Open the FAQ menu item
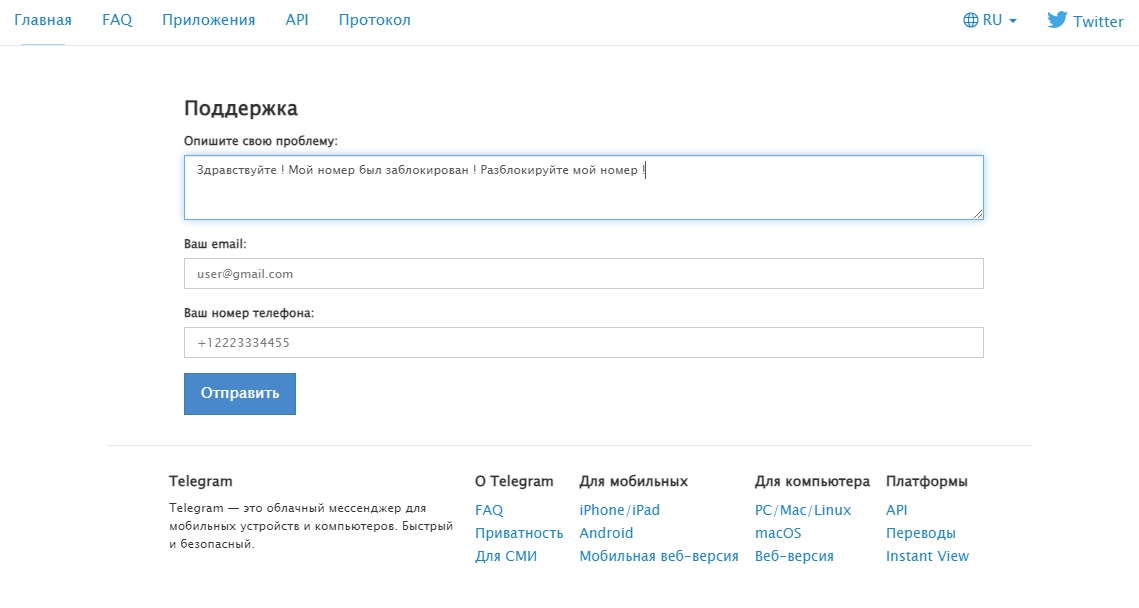The image size is (1139, 608). point(117,19)
